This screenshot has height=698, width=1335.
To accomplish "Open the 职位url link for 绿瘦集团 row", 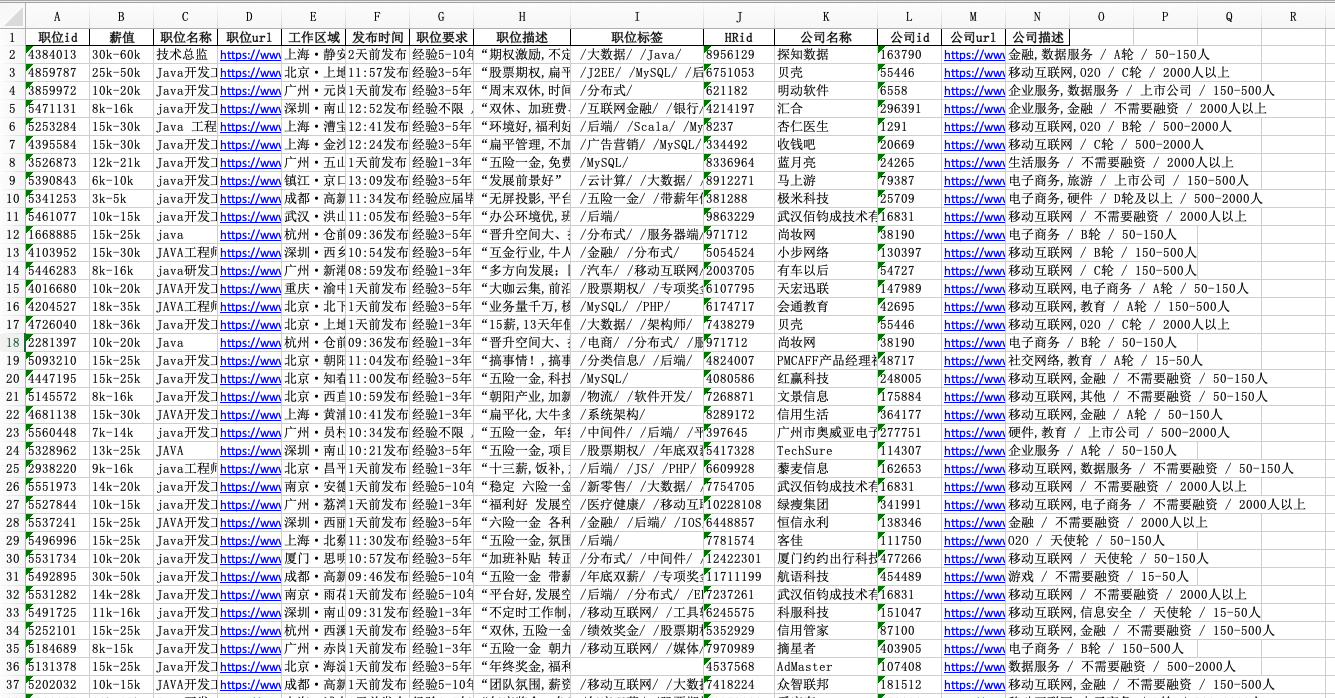I will click(x=249, y=505).
